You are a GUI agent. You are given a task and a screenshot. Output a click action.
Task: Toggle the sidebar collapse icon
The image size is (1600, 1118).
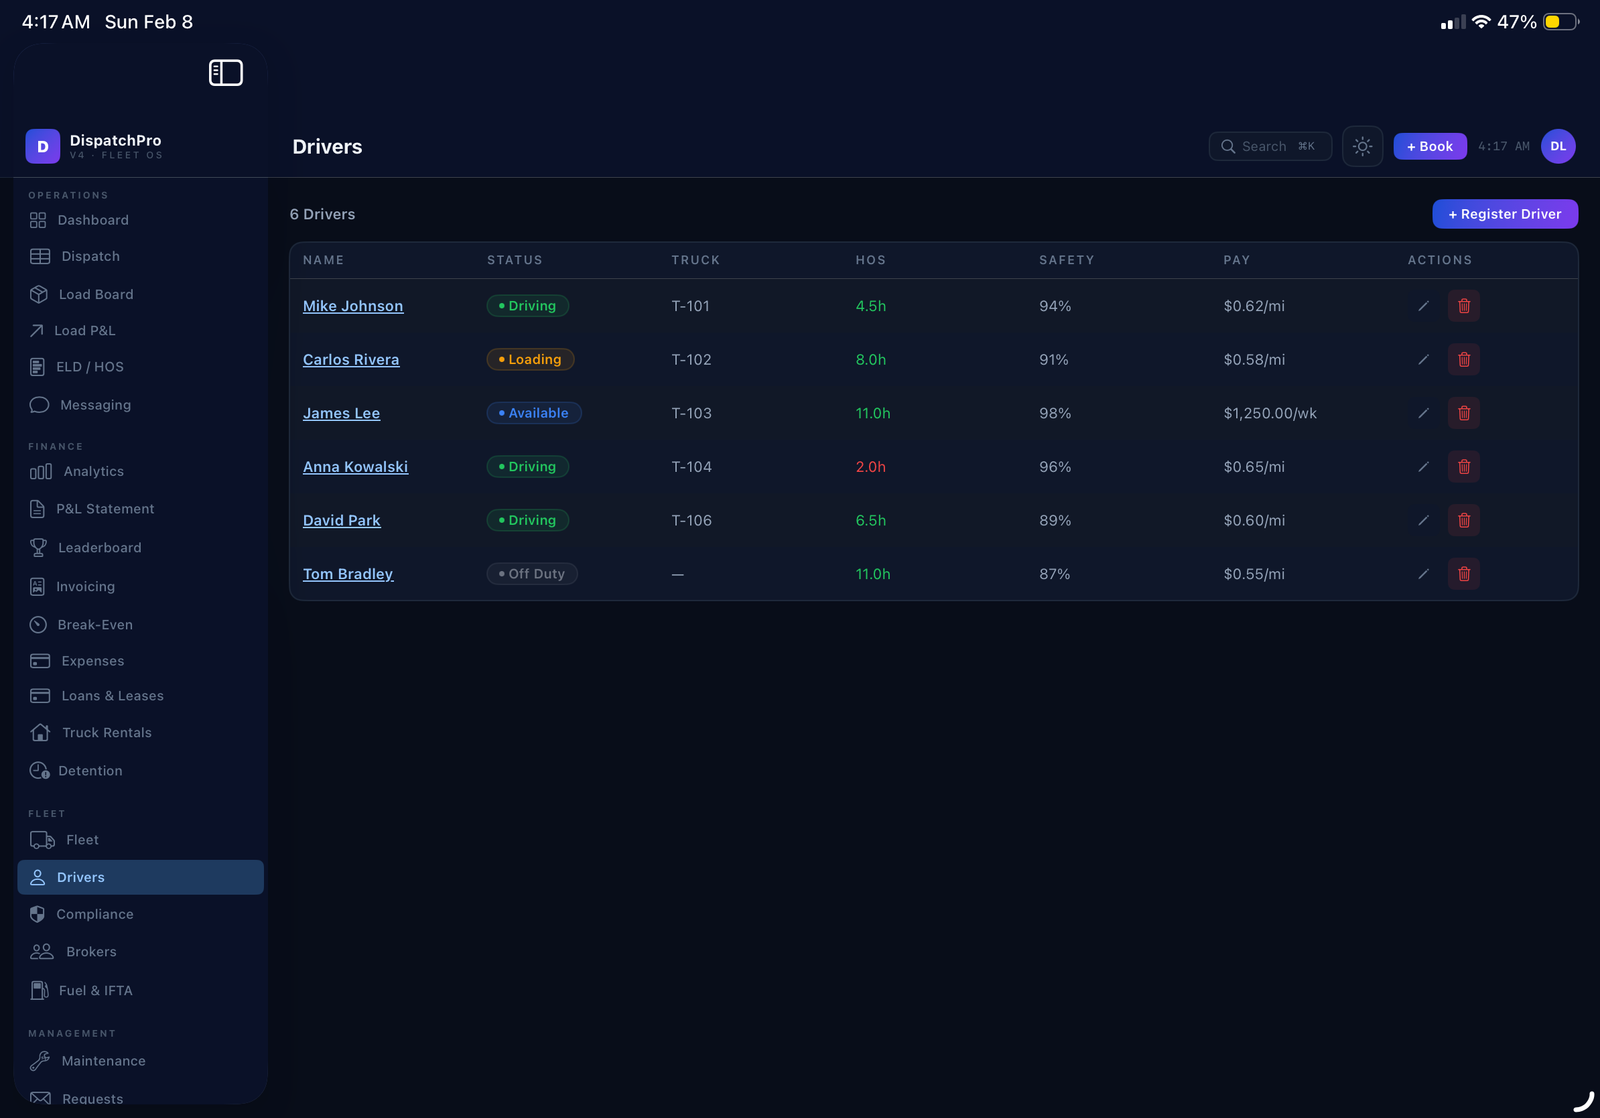point(225,73)
